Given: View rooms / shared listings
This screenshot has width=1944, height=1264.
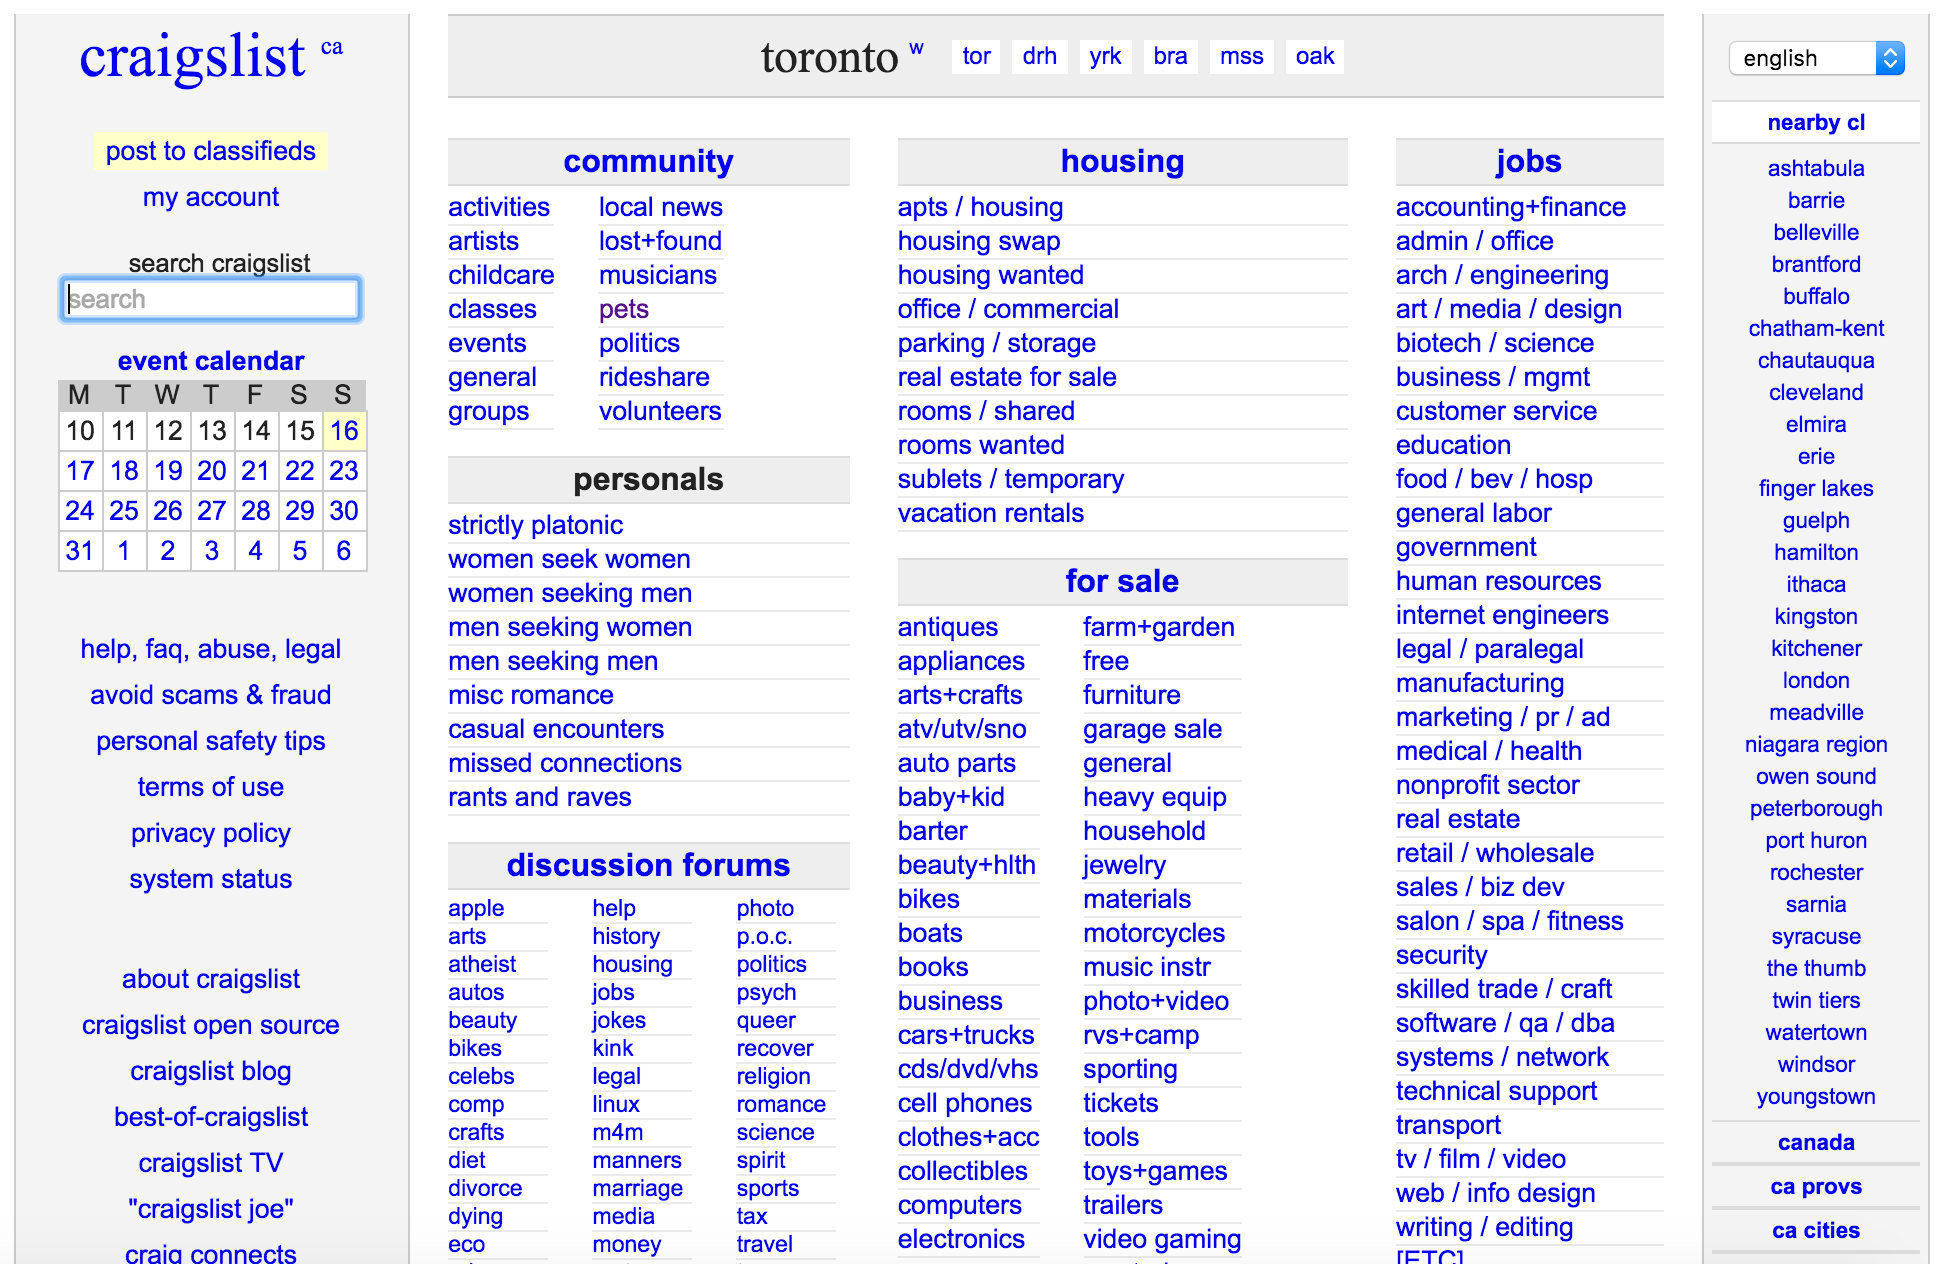Looking at the screenshot, I should [986, 411].
